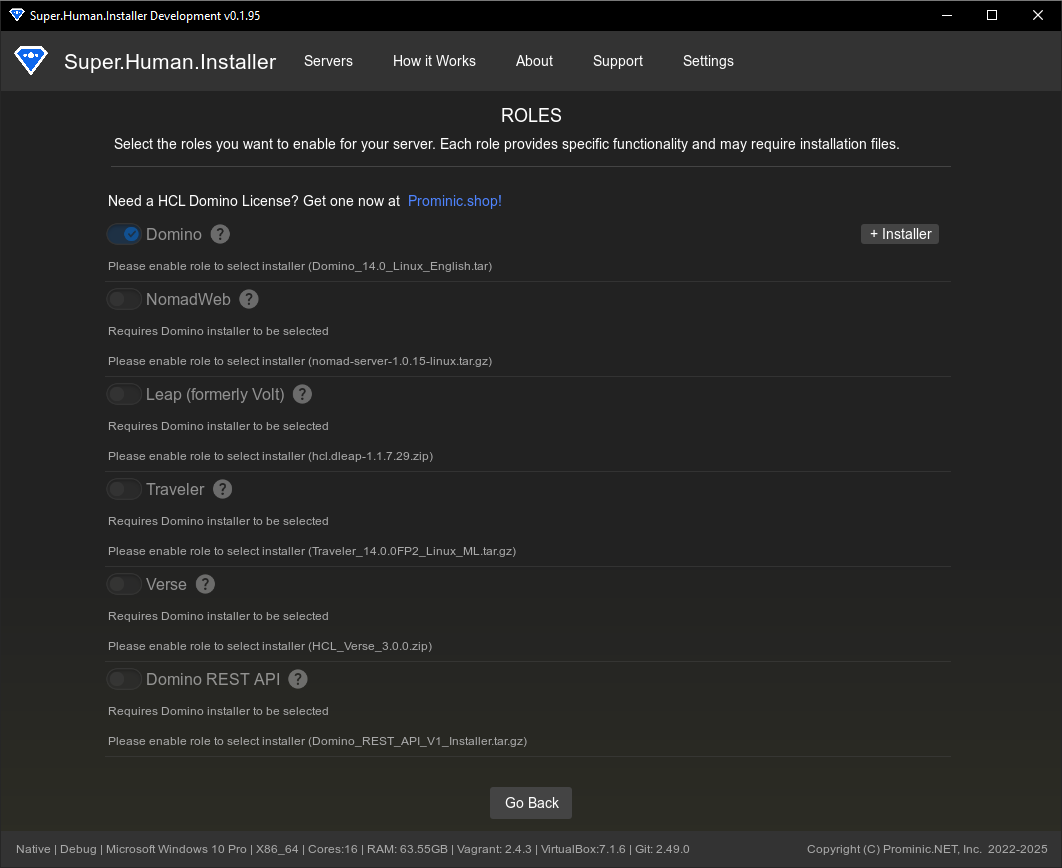Enable the Domino REST API role
1062x868 pixels.
tap(123, 679)
